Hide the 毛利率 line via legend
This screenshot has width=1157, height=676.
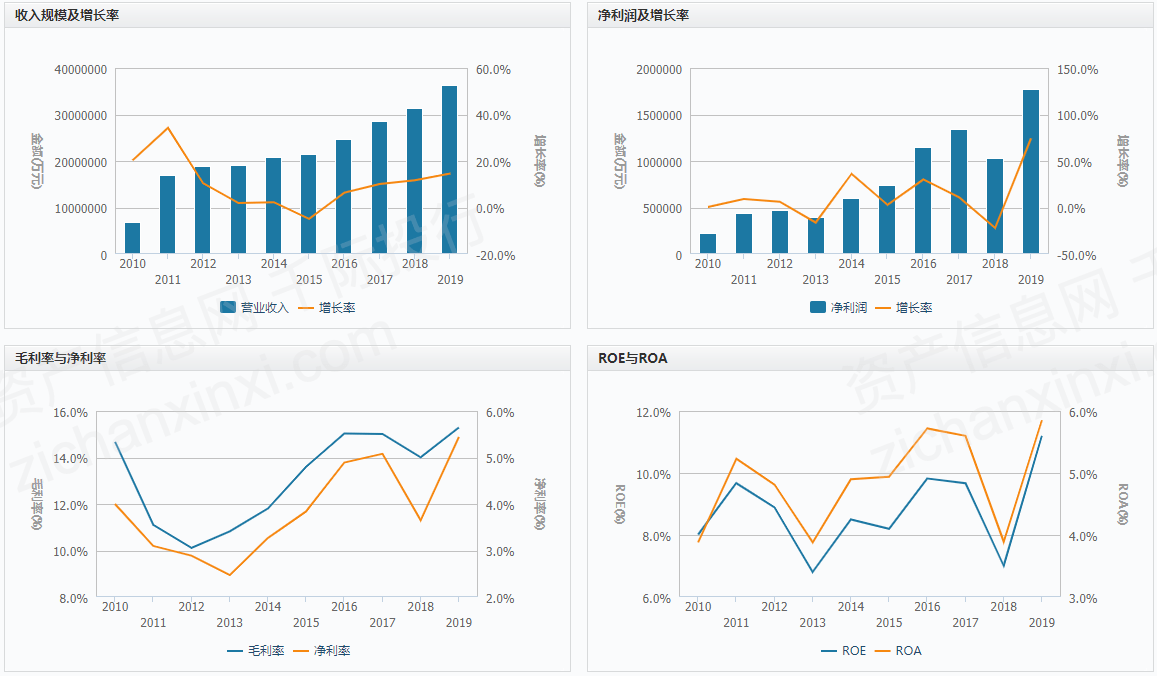(x=255, y=651)
